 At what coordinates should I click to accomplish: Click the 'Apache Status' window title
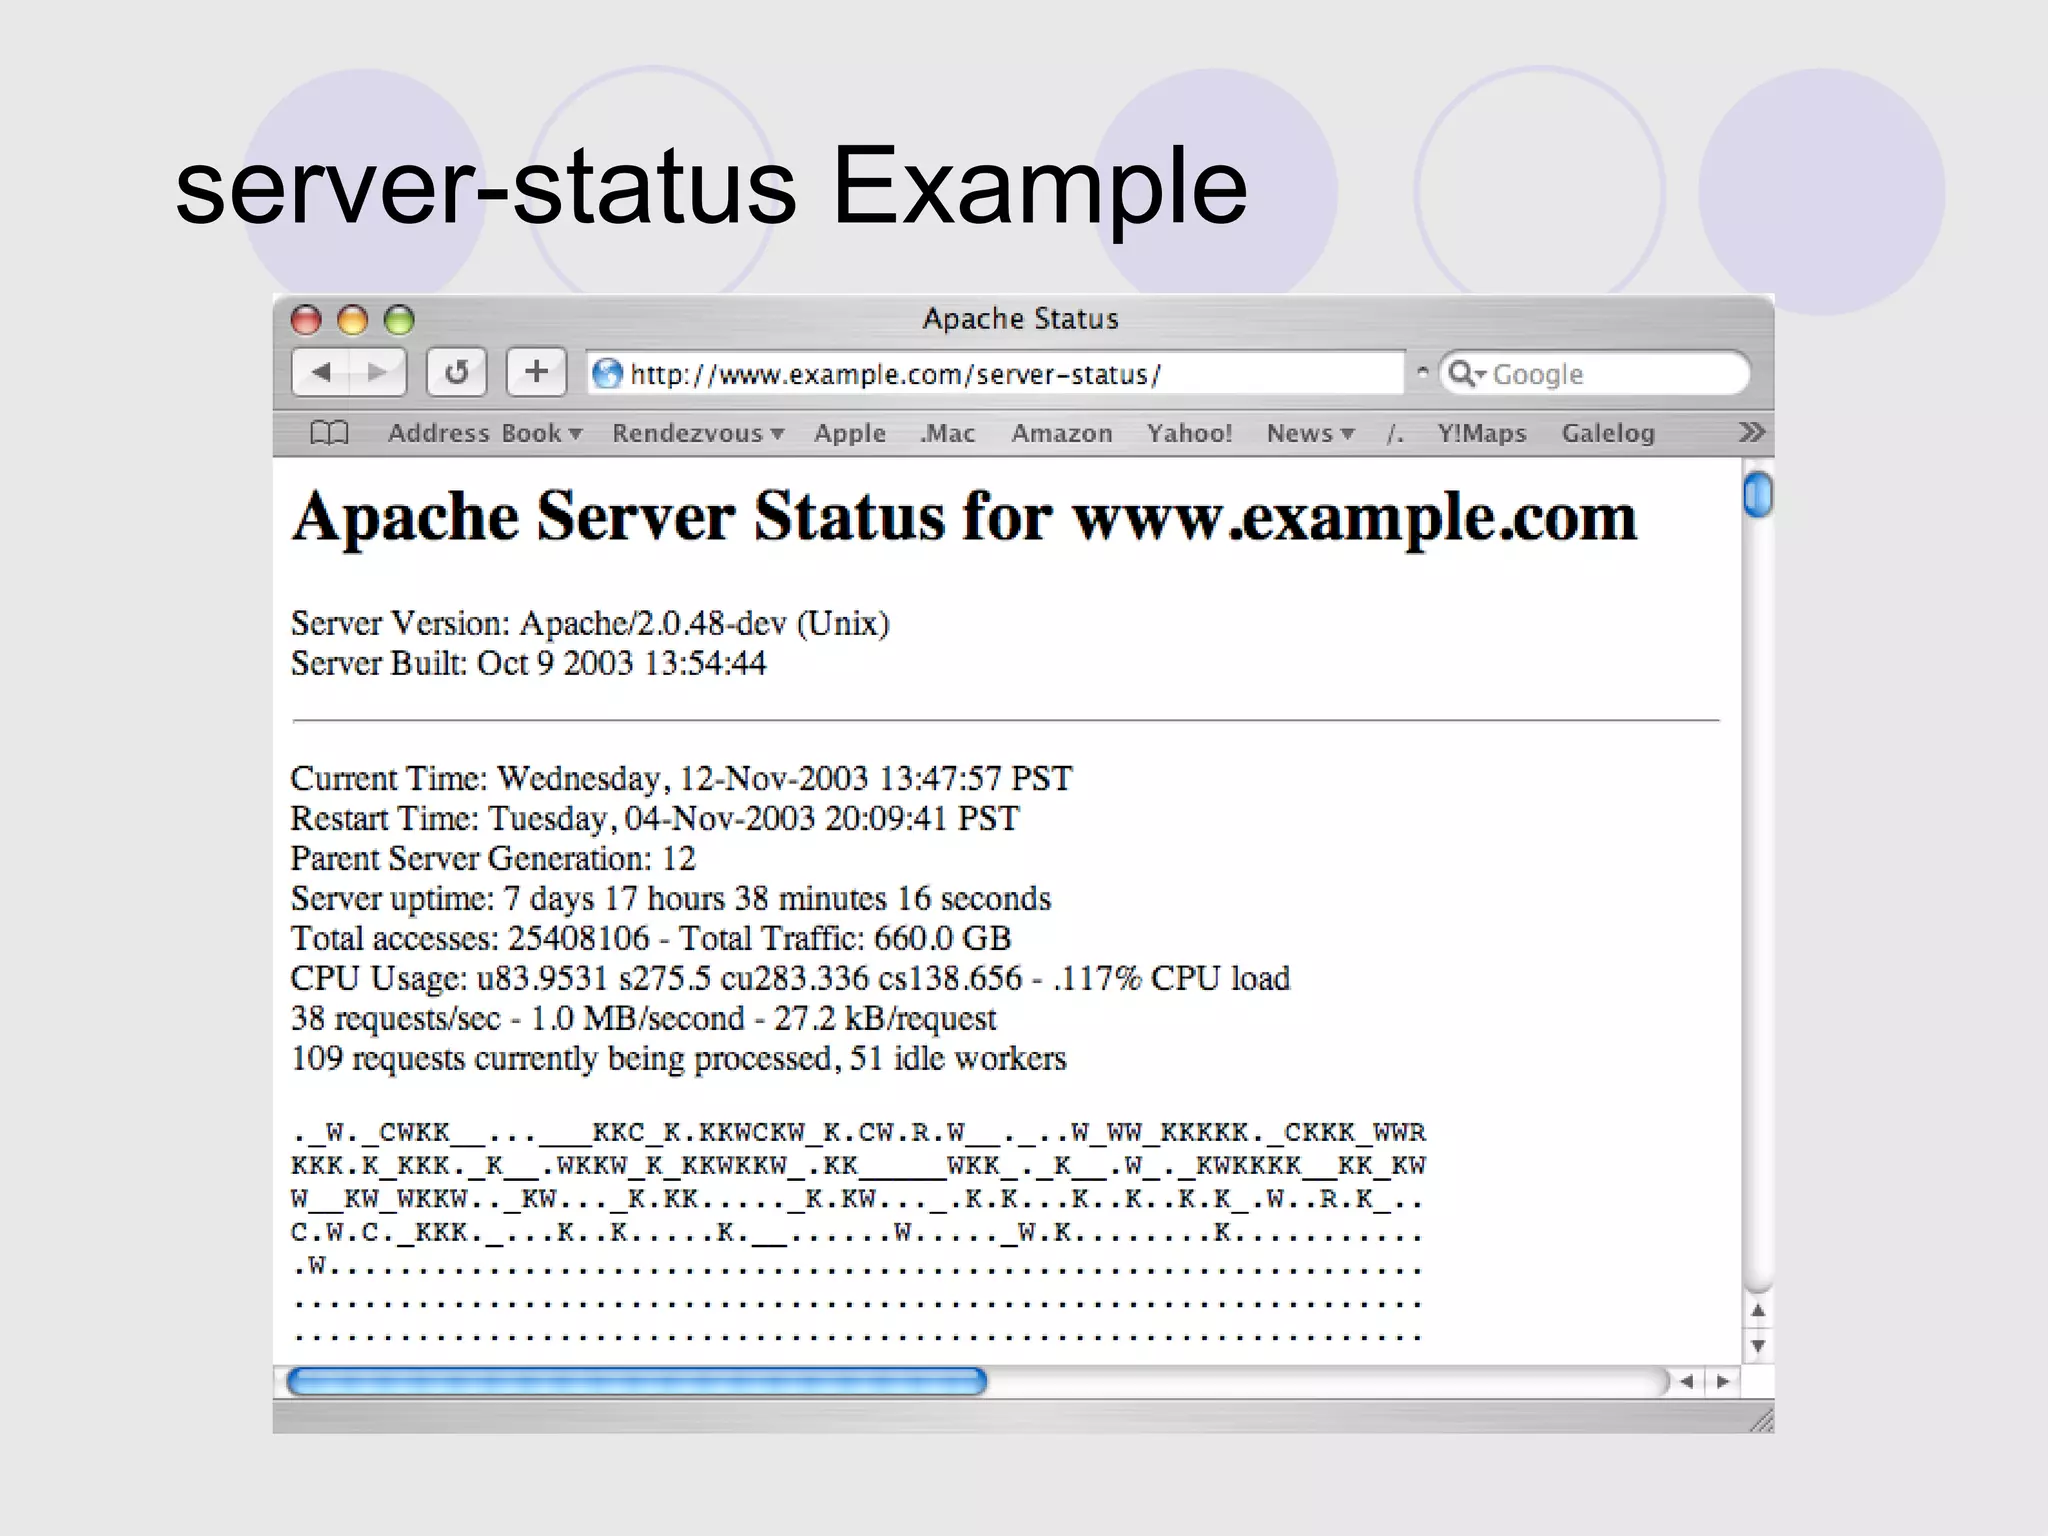tap(1020, 319)
